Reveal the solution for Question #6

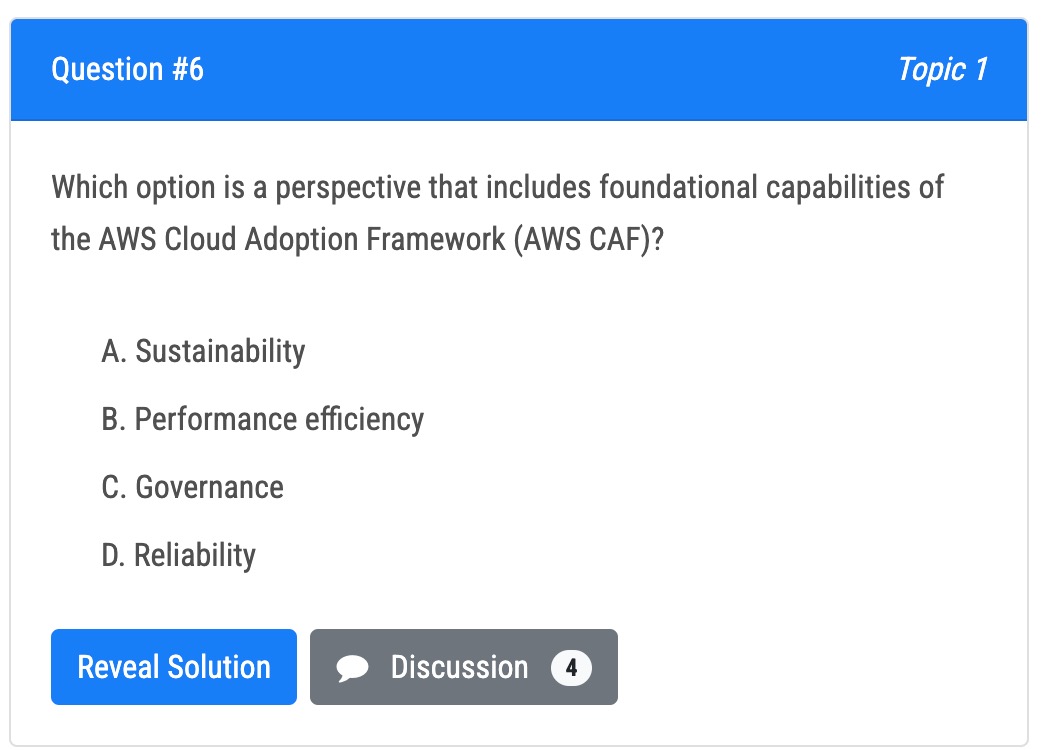[173, 667]
